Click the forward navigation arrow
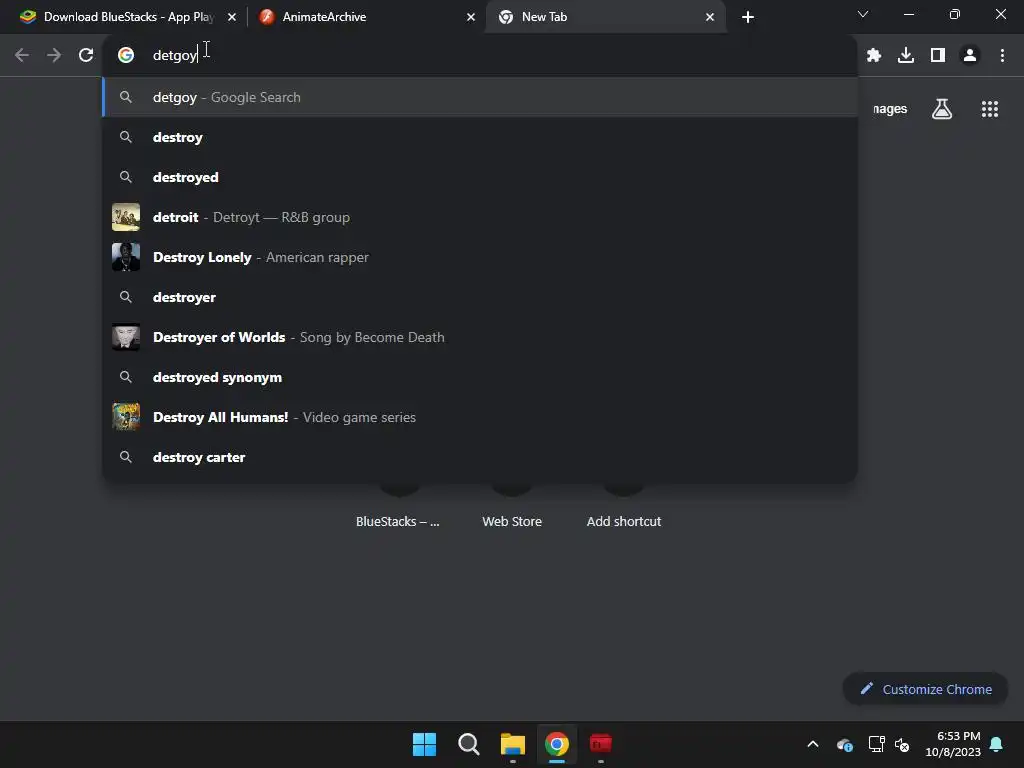The image size is (1024, 768). pos(54,55)
